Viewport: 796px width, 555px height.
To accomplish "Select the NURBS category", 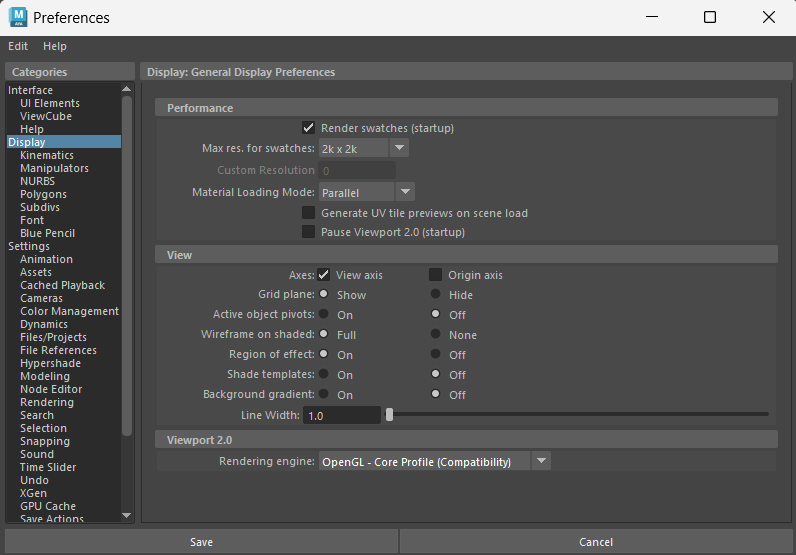I will (38, 181).
